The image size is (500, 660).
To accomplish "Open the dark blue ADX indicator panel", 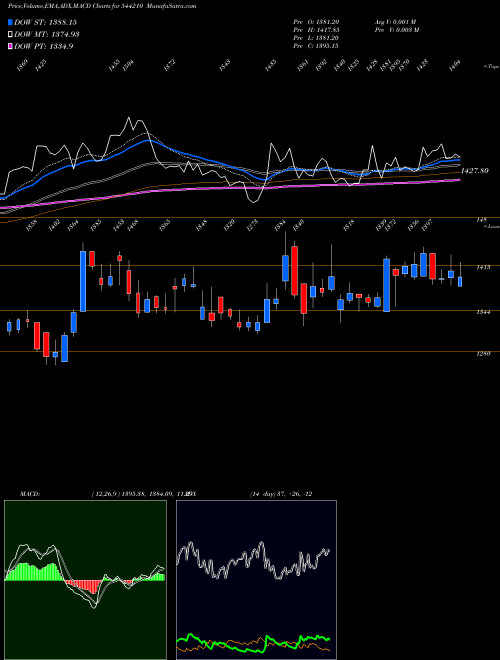I will click(256, 580).
